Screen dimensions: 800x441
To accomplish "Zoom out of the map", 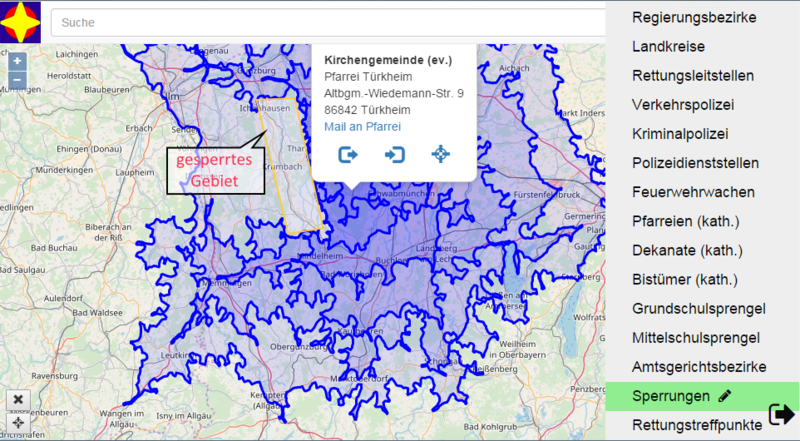I will (17, 78).
